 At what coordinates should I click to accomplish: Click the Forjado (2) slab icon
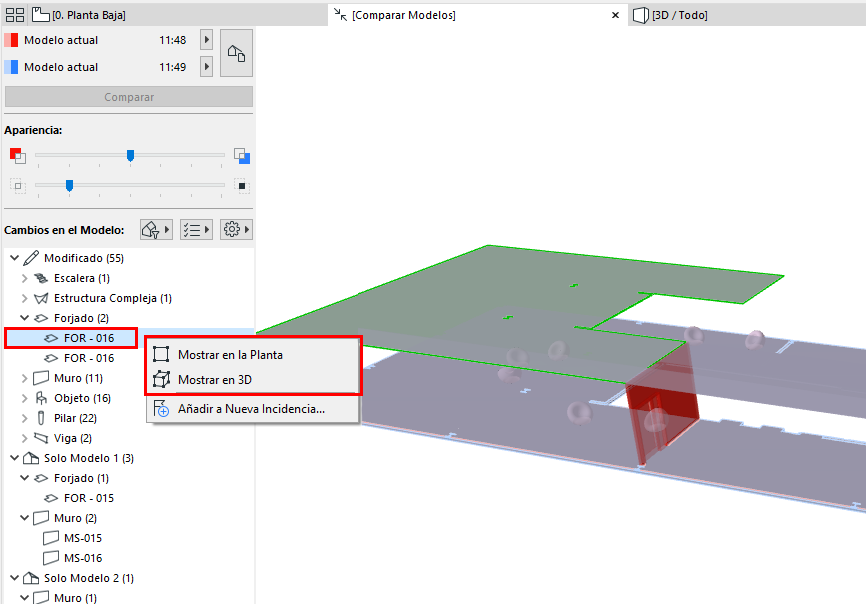pos(41,318)
